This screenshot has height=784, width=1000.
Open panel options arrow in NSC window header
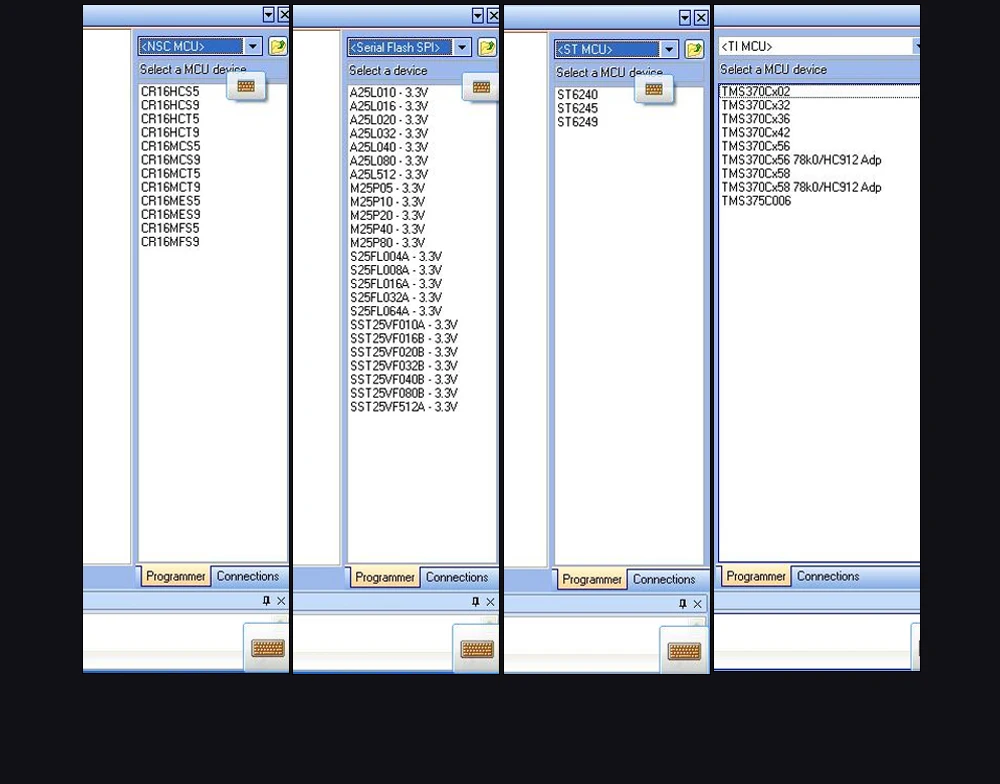pyautogui.click(x=268, y=15)
